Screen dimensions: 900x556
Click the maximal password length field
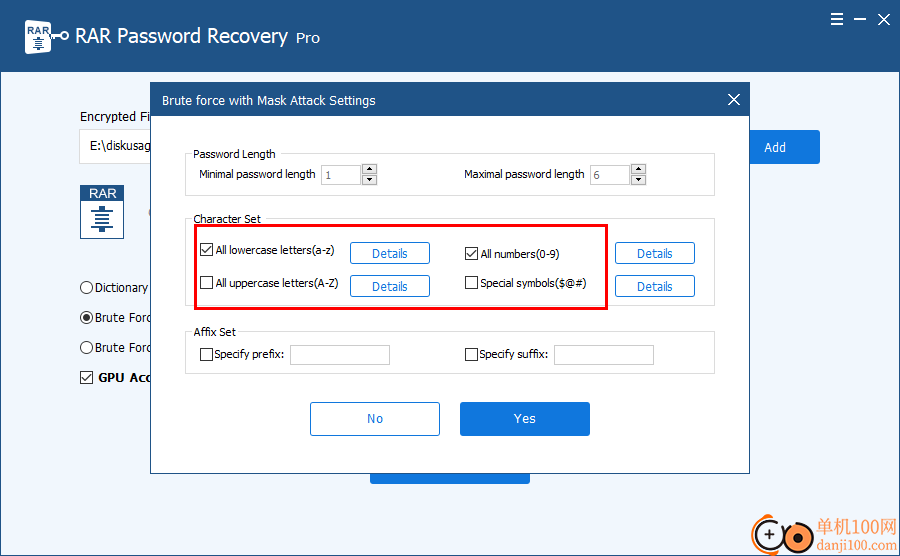610,174
